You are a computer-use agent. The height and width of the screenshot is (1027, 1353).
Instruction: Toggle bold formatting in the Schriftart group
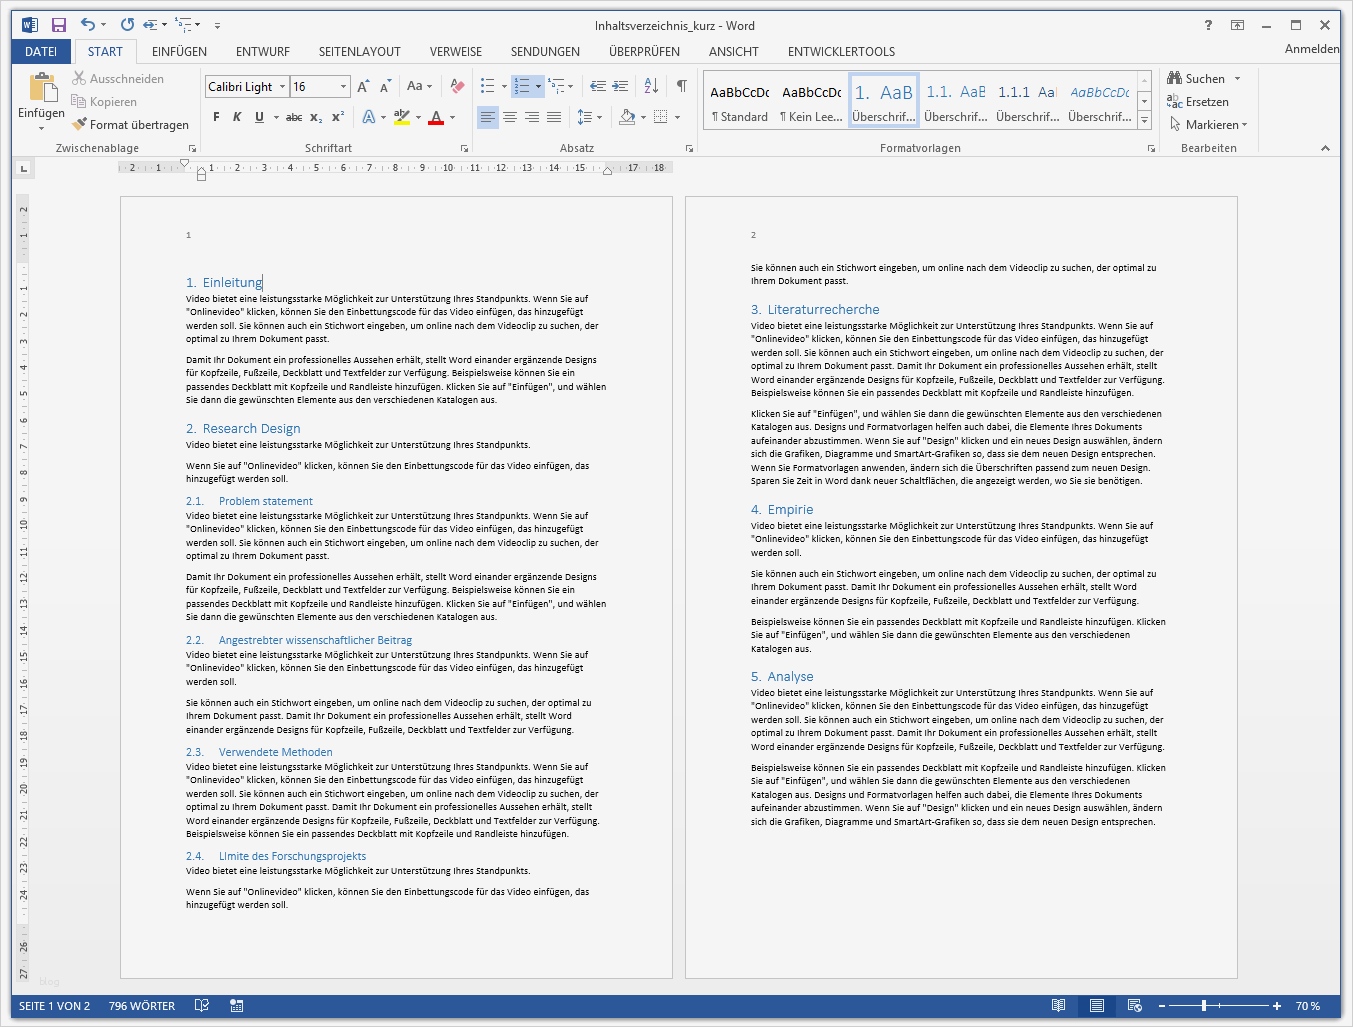point(215,116)
